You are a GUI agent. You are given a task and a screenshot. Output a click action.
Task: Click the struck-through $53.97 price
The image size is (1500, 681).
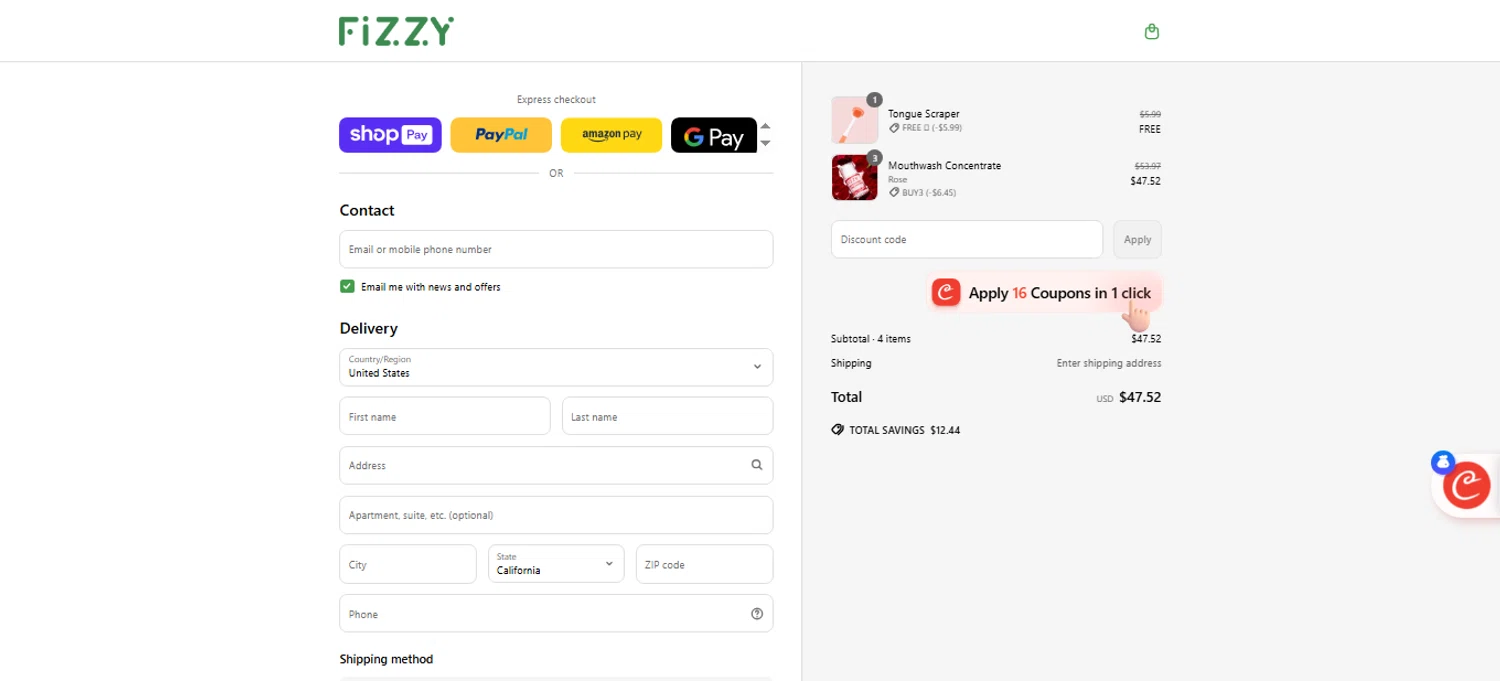coord(1147,166)
